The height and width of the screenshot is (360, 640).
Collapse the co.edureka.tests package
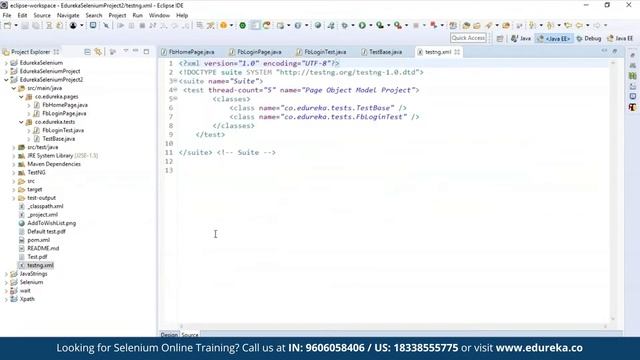coord(21,122)
